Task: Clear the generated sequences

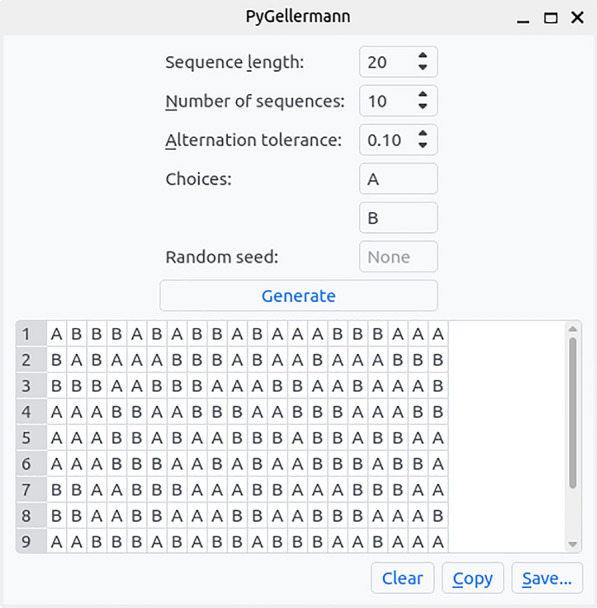Action: [x=402, y=578]
